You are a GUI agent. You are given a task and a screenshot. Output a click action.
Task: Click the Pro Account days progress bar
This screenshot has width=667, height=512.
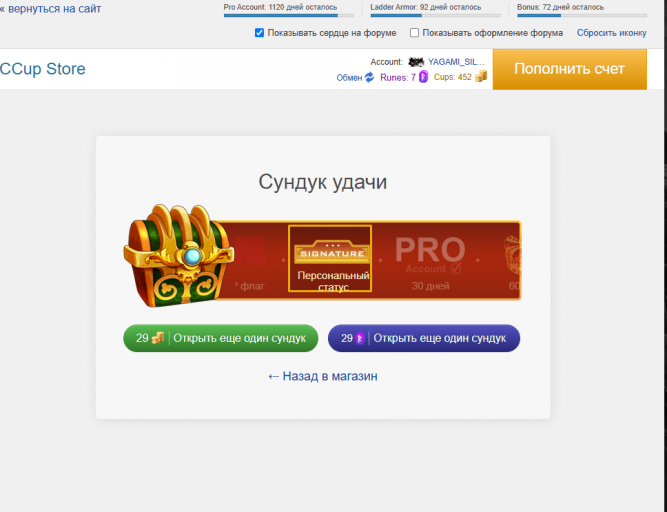coord(288,16)
